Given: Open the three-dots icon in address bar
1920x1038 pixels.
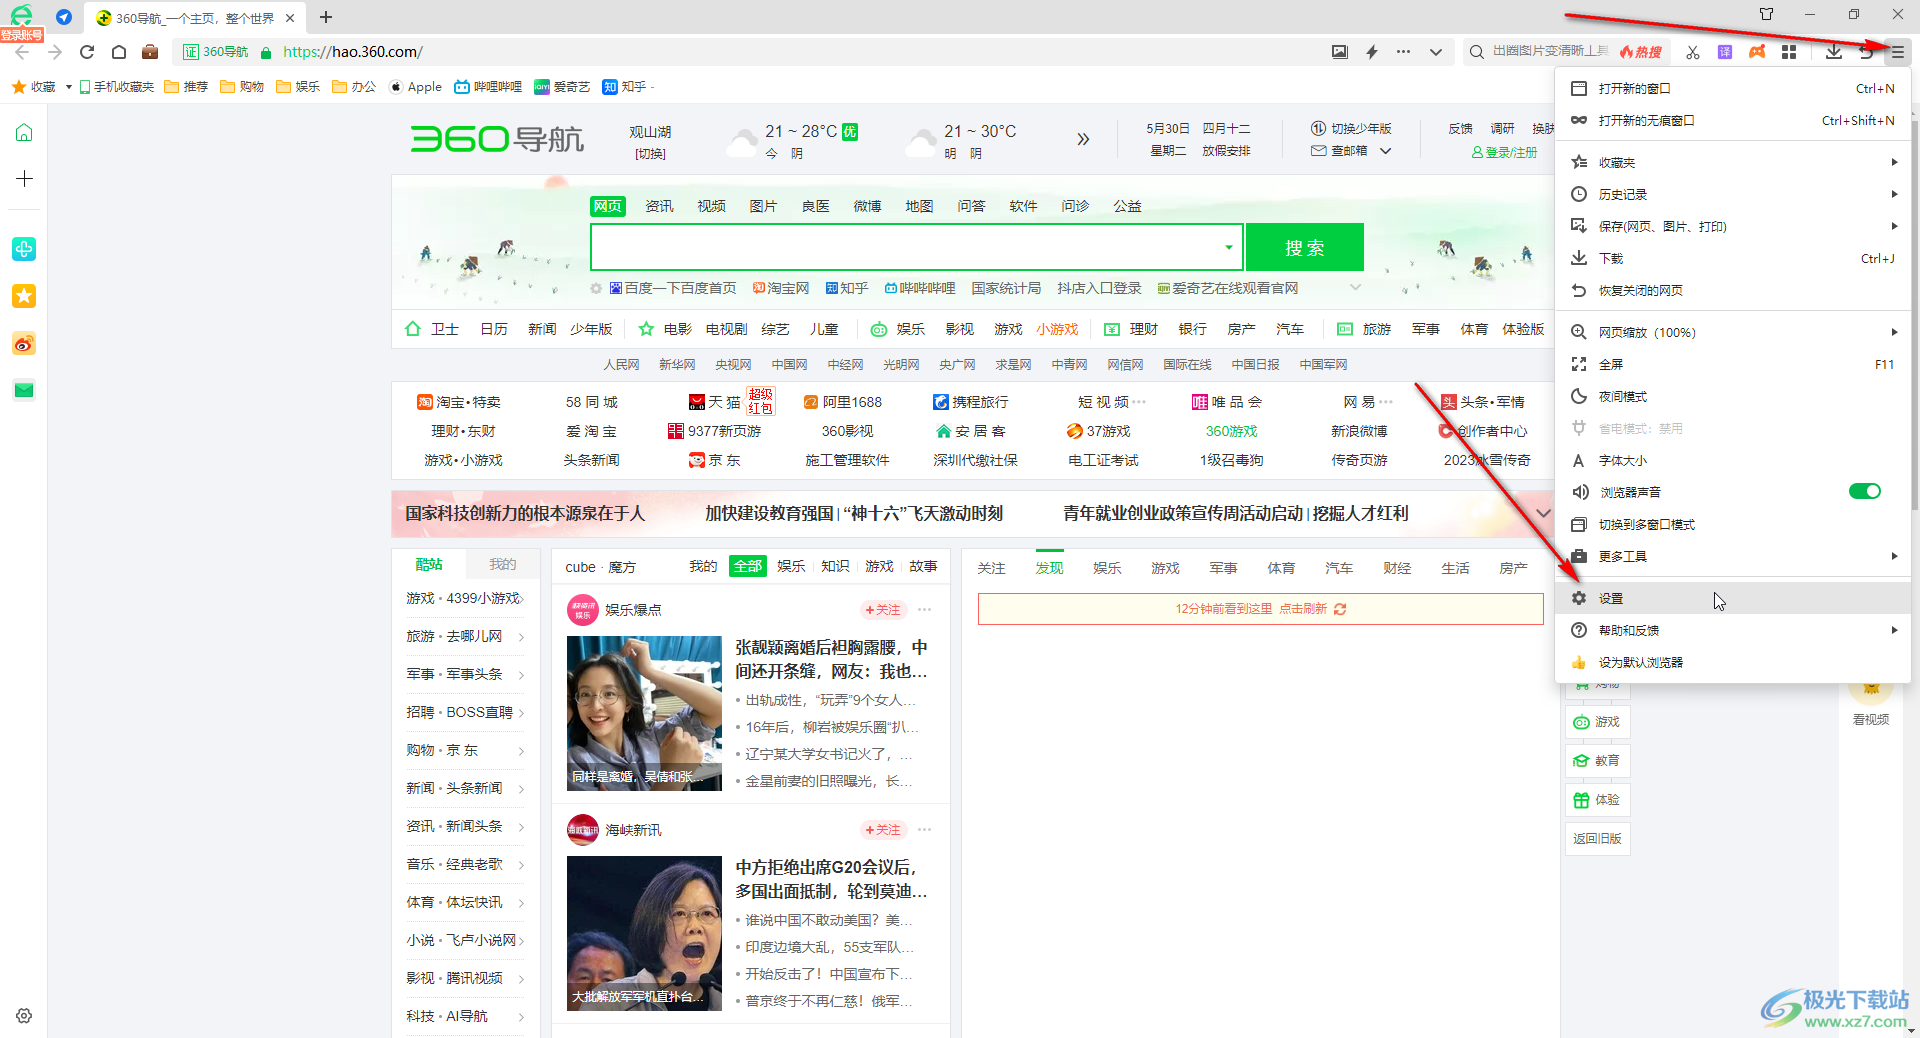Looking at the screenshot, I should [1404, 52].
